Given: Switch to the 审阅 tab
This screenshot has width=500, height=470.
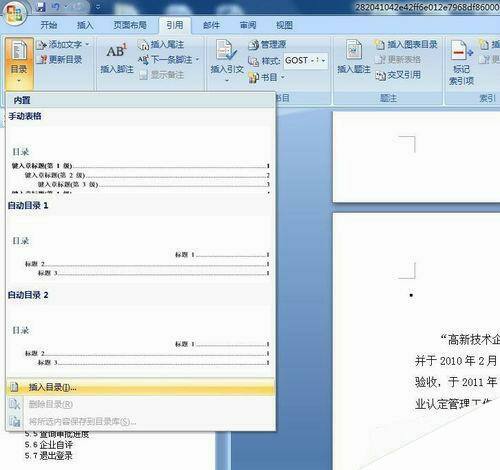Looking at the screenshot, I should tap(248, 25).
